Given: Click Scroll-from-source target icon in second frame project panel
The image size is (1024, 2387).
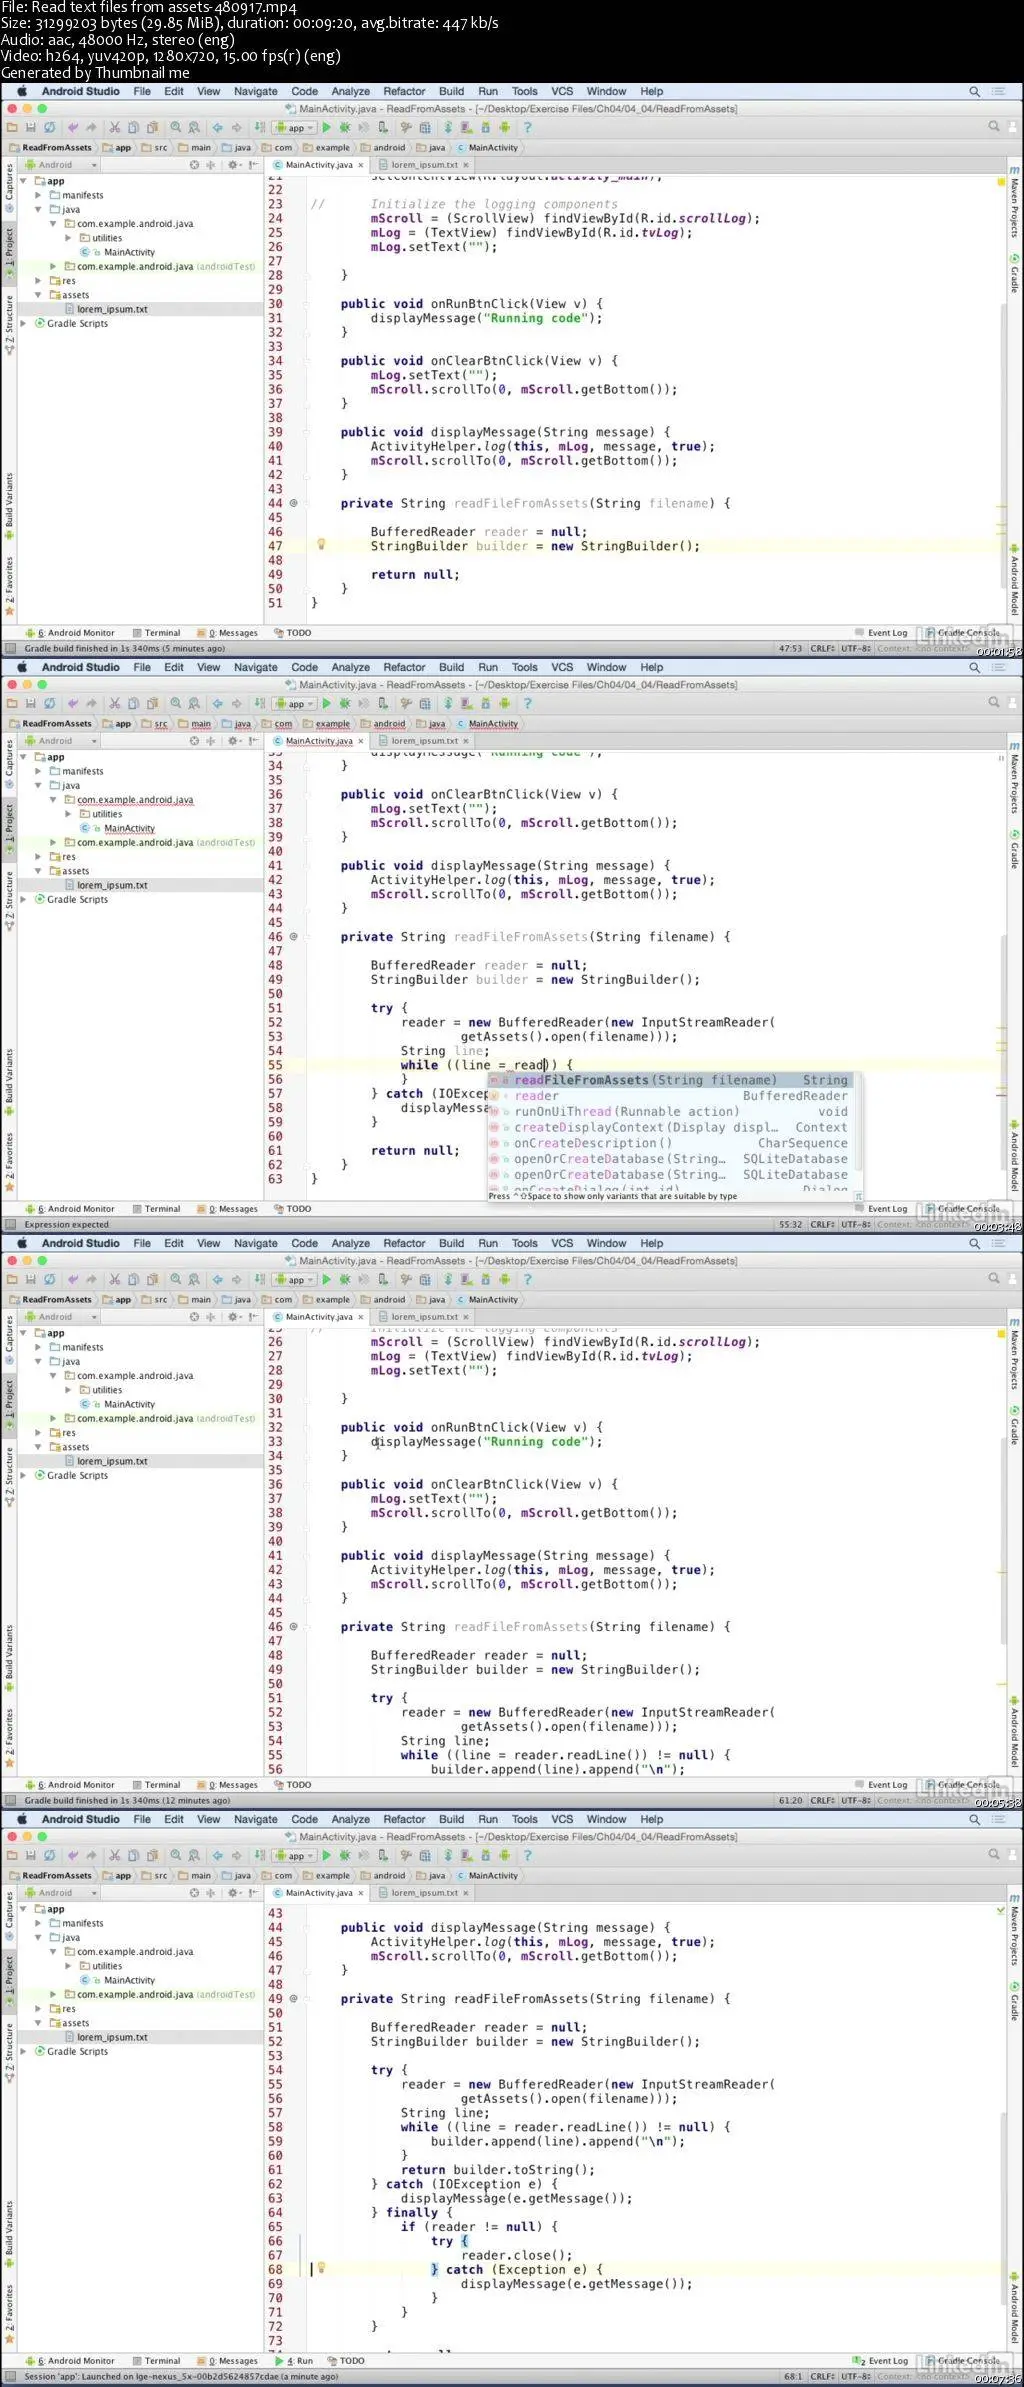Looking at the screenshot, I should (x=194, y=741).
